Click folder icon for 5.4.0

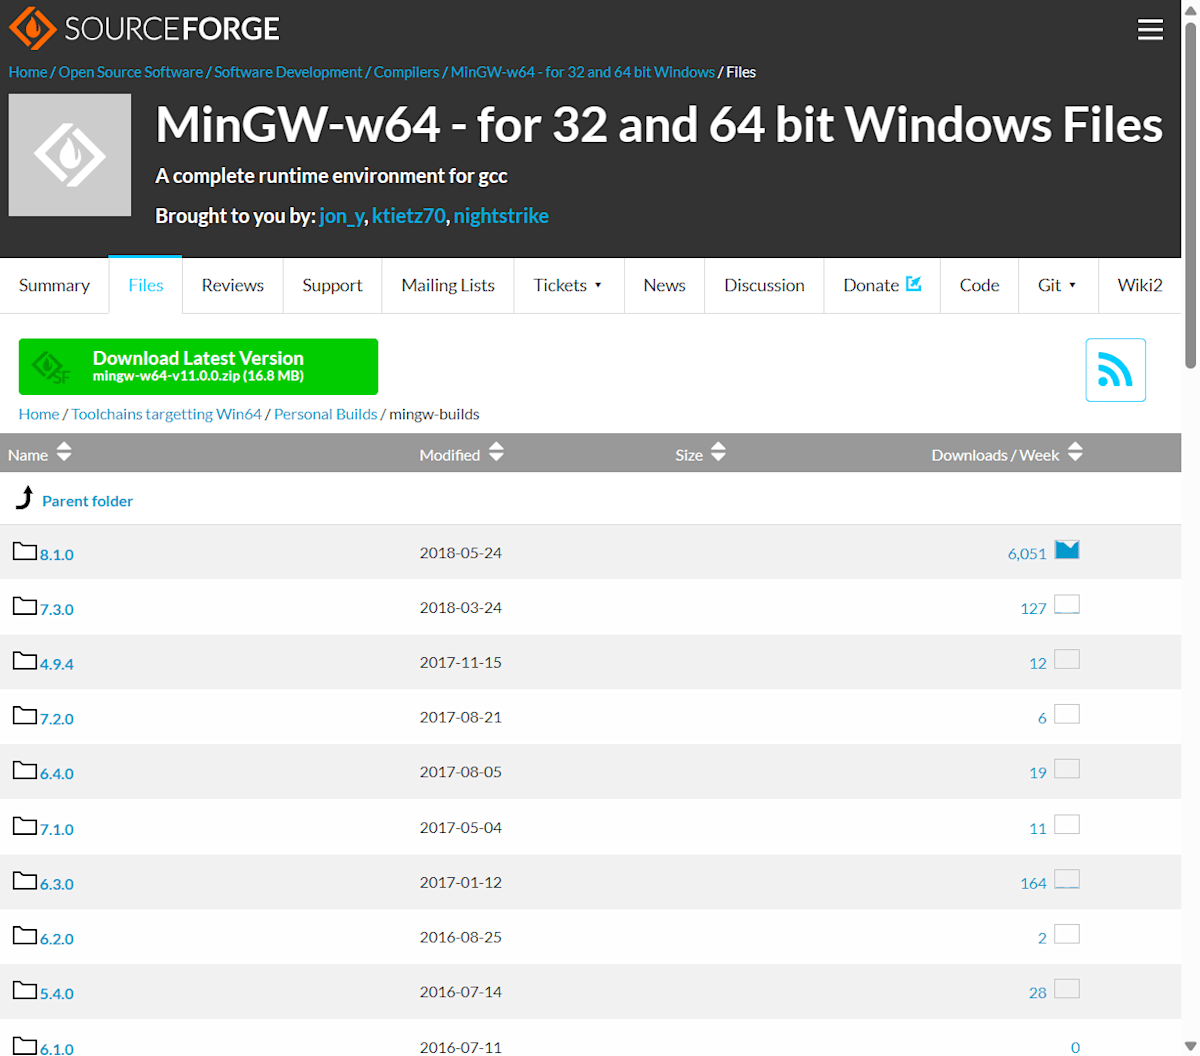(x=25, y=991)
